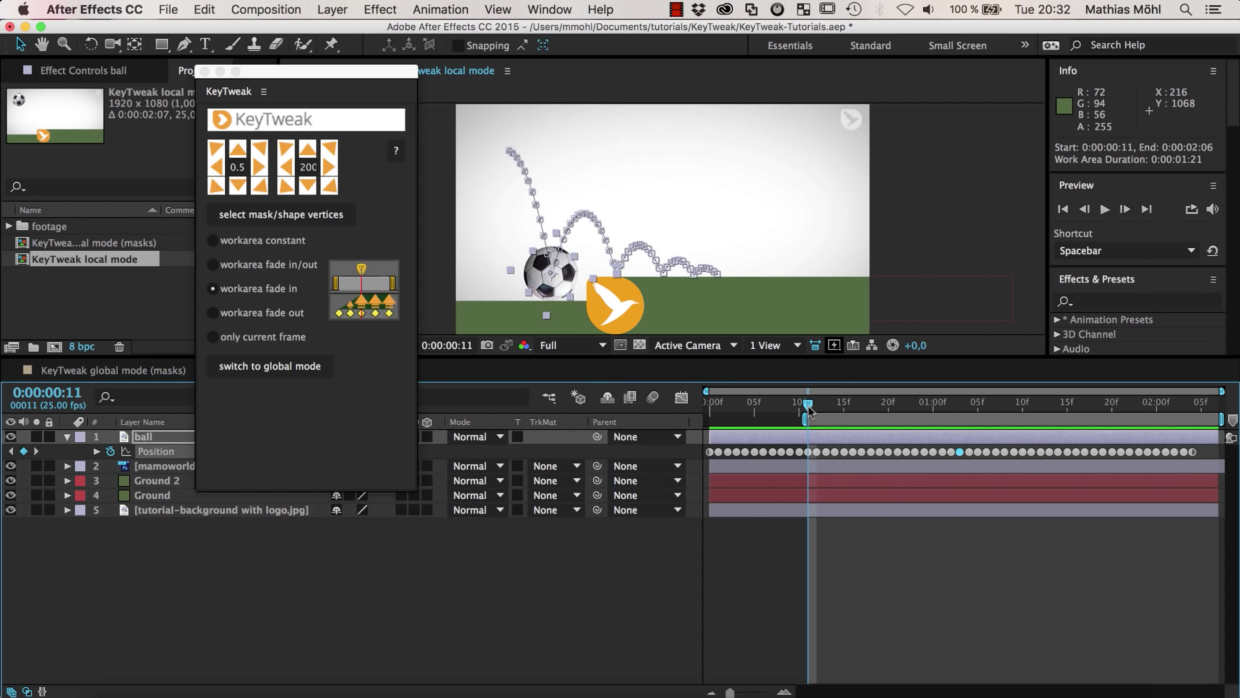Switch to the Small Screen workspace
Image resolution: width=1240 pixels, height=698 pixels.
(x=957, y=46)
